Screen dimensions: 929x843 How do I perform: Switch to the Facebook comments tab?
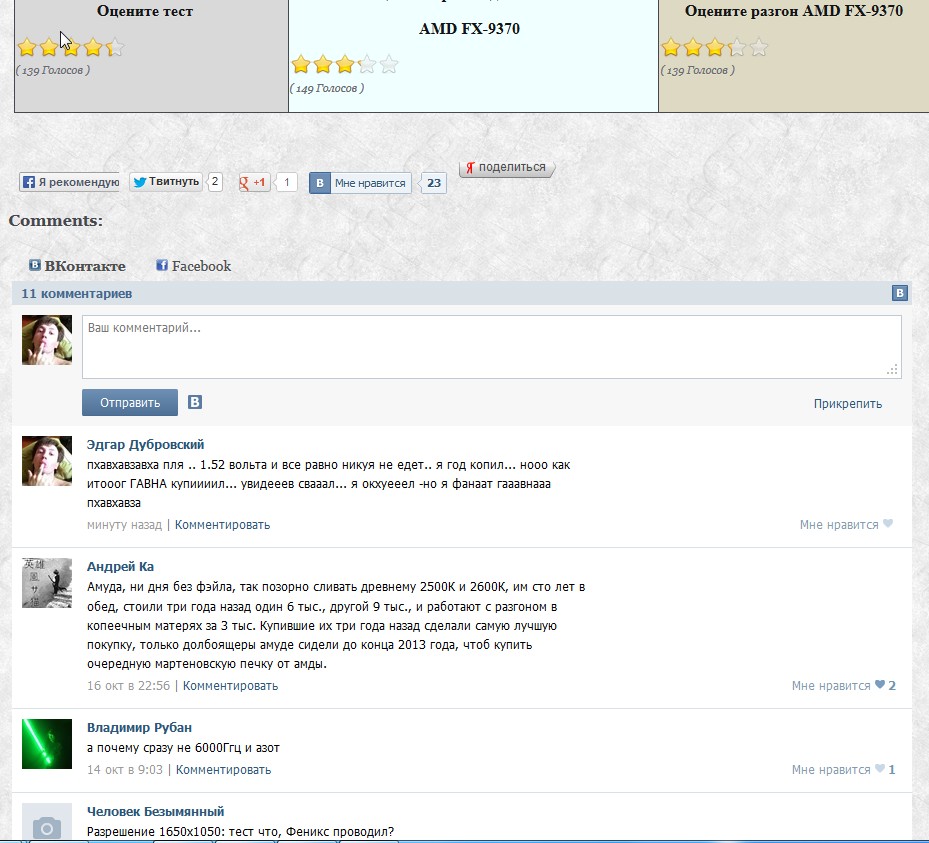pos(194,266)
